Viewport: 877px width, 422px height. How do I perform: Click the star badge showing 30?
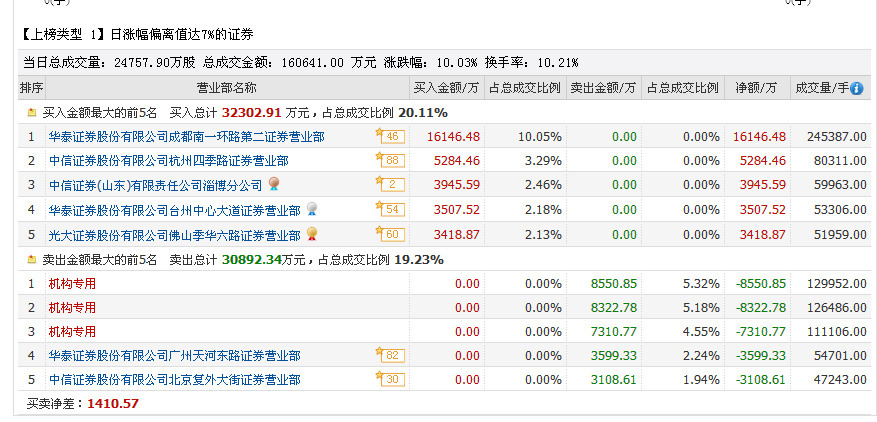[x=390, y=379]
